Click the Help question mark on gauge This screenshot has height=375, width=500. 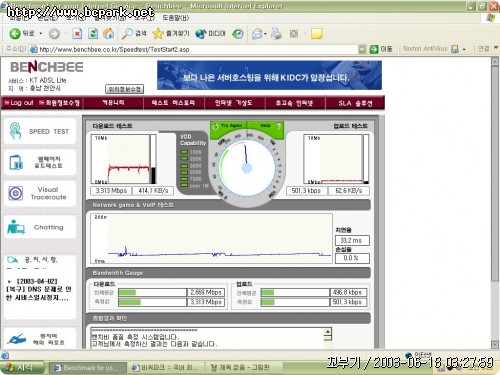(278, 126)
